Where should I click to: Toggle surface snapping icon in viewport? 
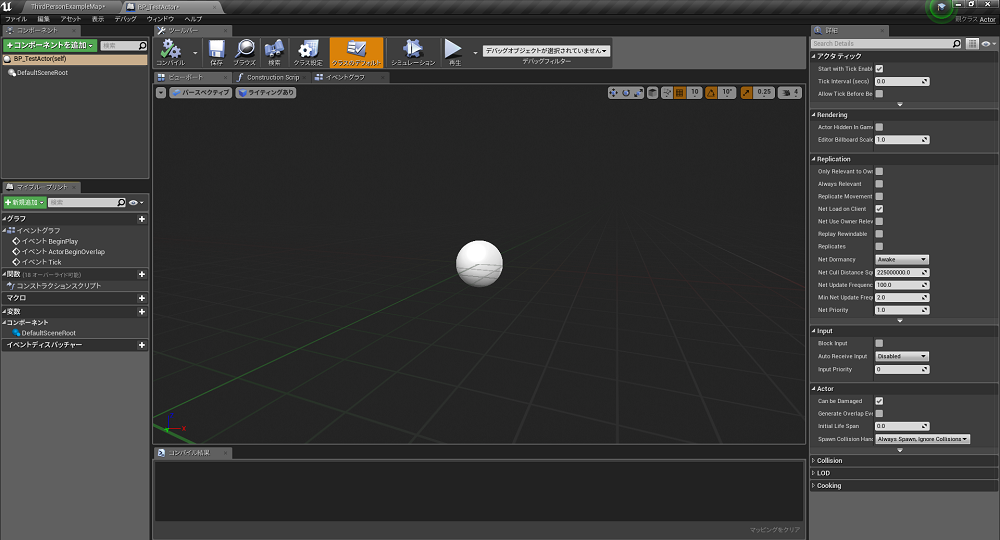click(x=667, y=93)
